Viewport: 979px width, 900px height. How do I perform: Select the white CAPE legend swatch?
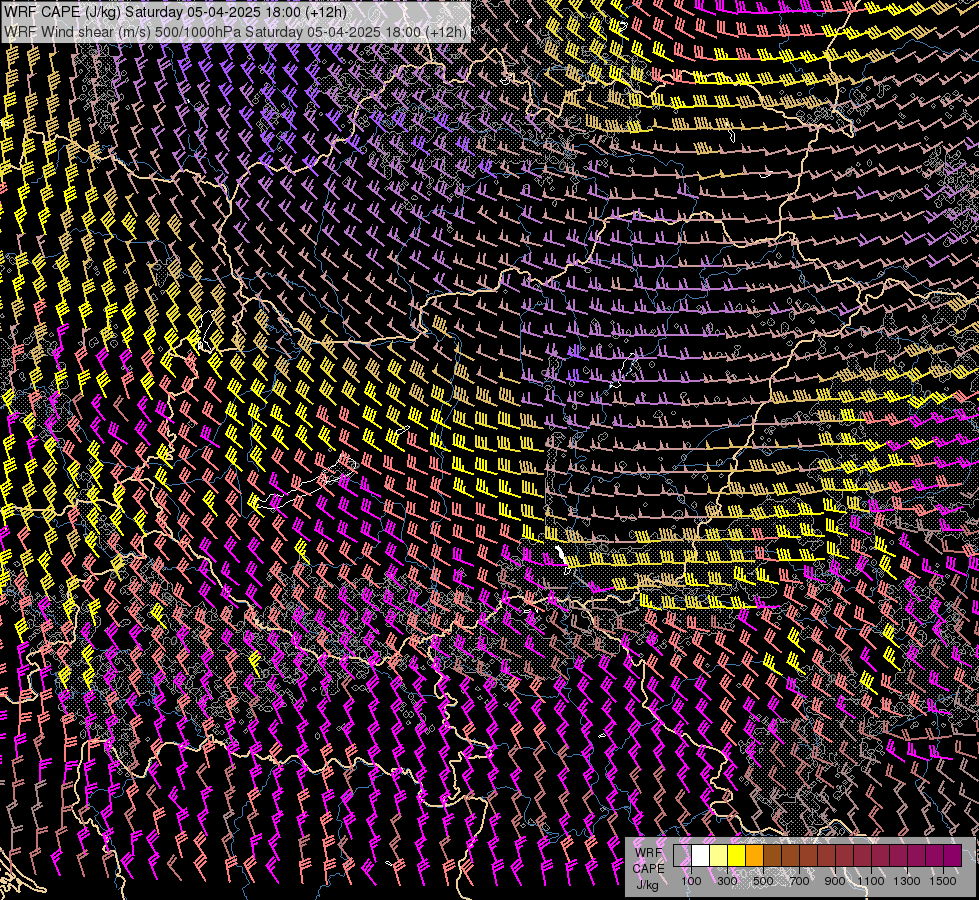(x=701, y=855)
